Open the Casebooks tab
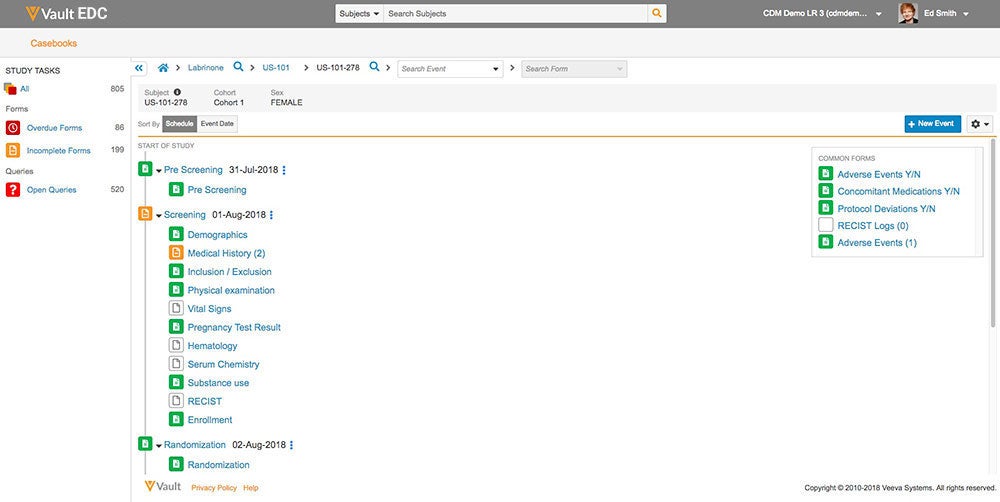This screenshot has width=1000, height=502. coord(54,43)
